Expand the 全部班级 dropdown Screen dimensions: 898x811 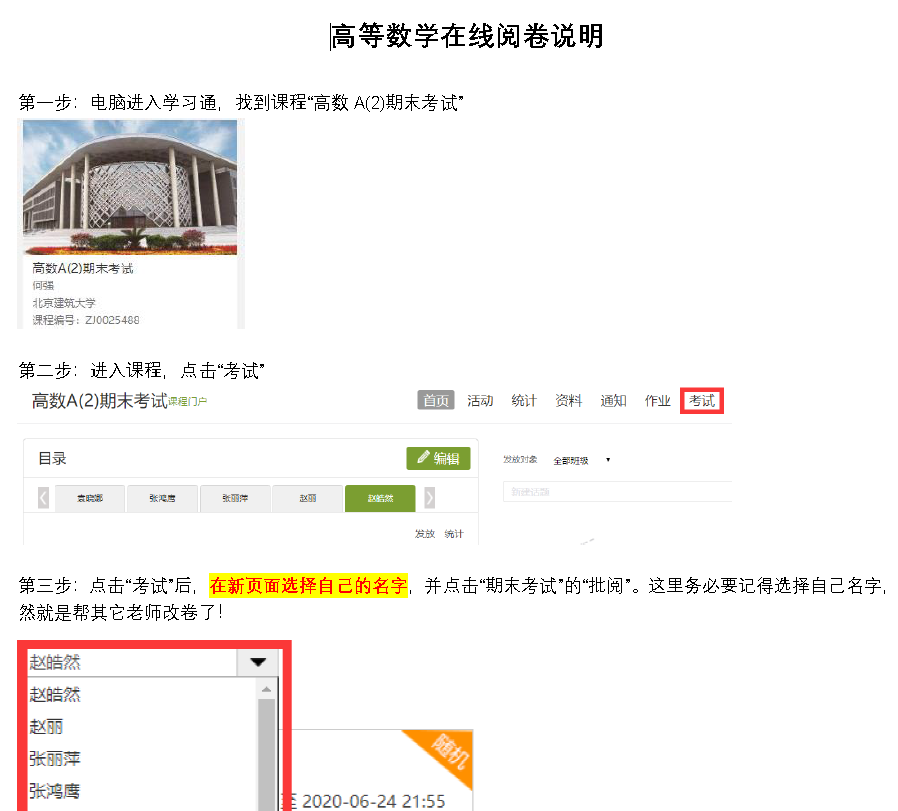tap(582, 460)
